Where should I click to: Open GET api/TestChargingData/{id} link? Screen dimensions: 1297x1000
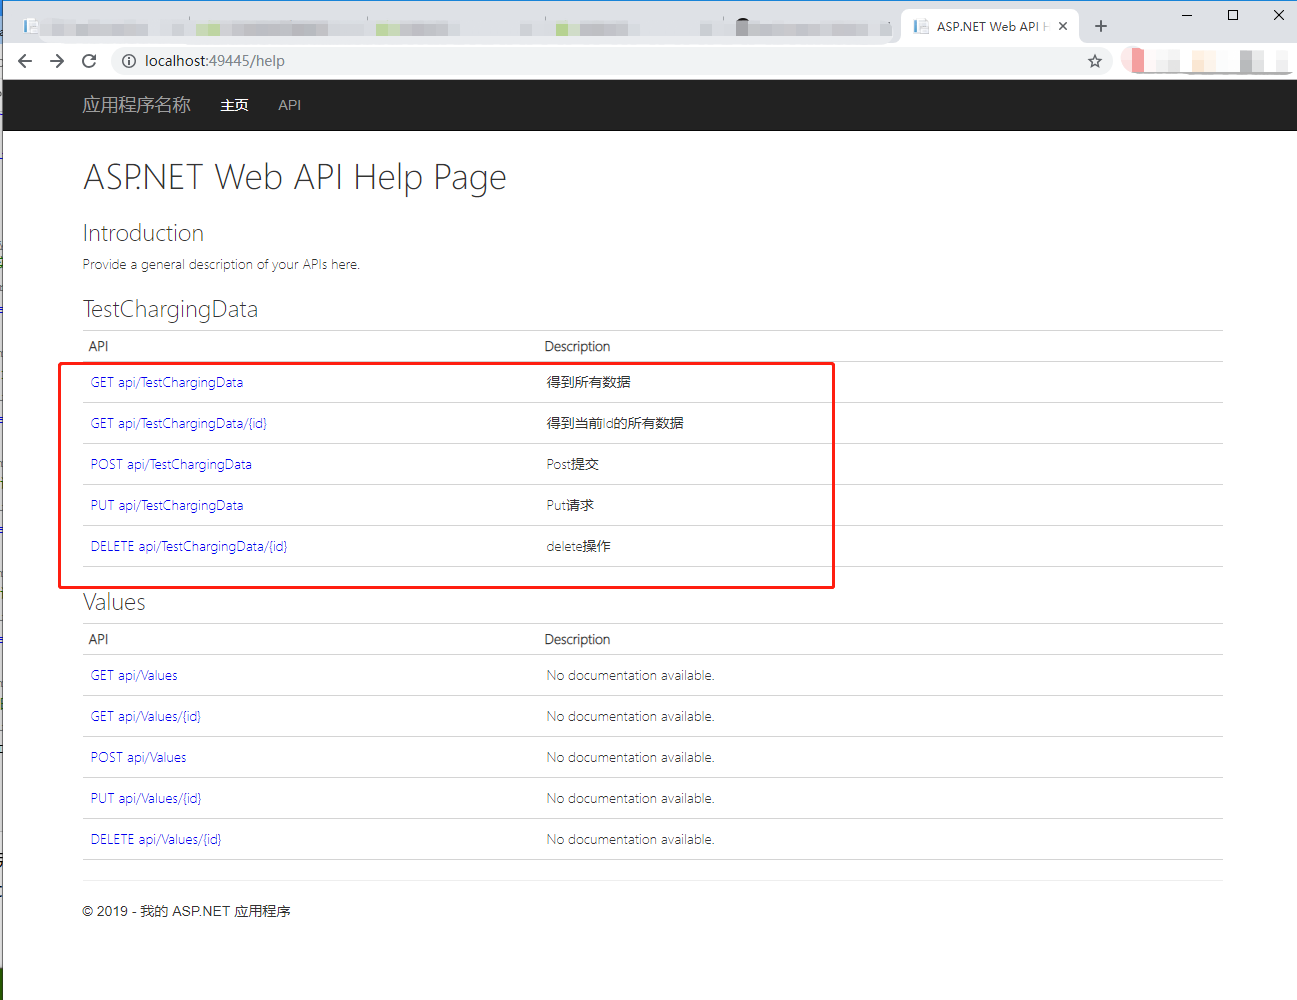click(x=179, y=423)
